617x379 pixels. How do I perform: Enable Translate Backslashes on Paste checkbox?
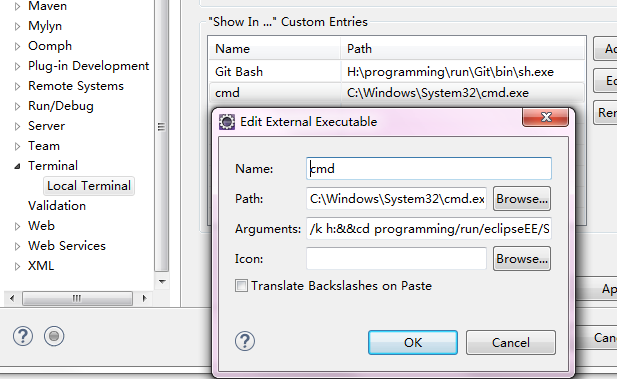pyautogui.click(x=241, y=285)
